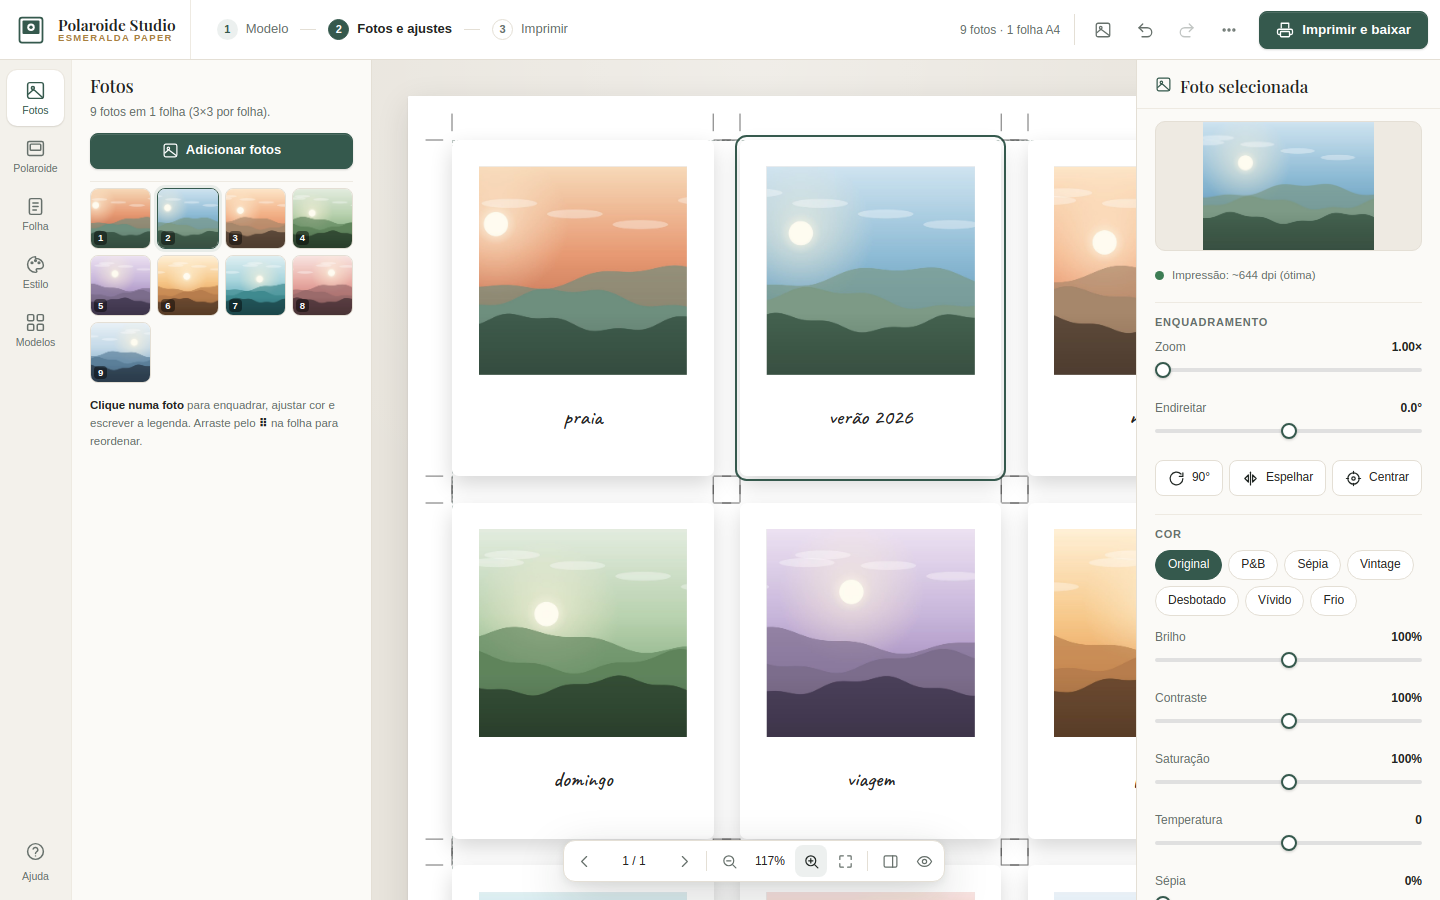
Task: Apply the Frio color filter
Action: click(x=1333, y=601)
